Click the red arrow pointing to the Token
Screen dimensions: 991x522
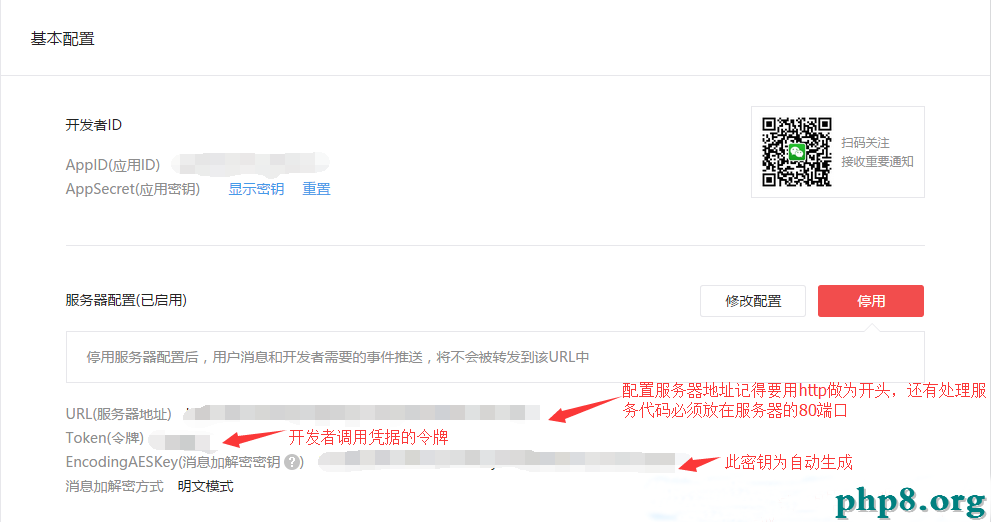click(253, 437)
